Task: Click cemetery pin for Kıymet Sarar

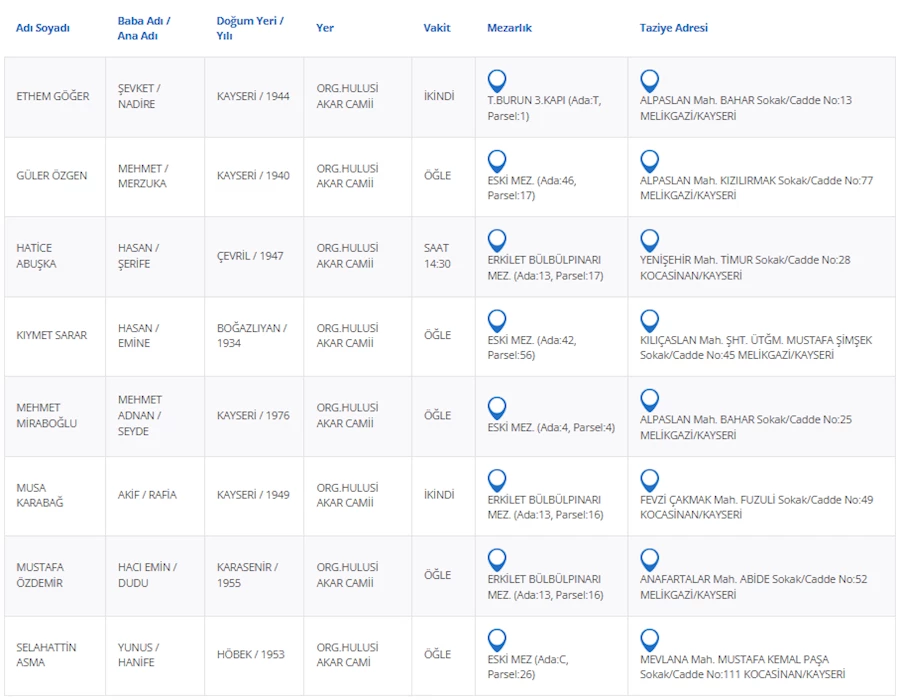Action: click(x=496, y=321)
